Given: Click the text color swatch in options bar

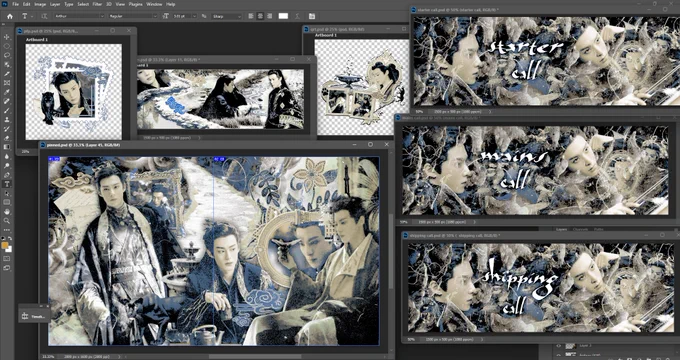Looking at the screenshot, I should pyautogui.click(x=283, y=16).
